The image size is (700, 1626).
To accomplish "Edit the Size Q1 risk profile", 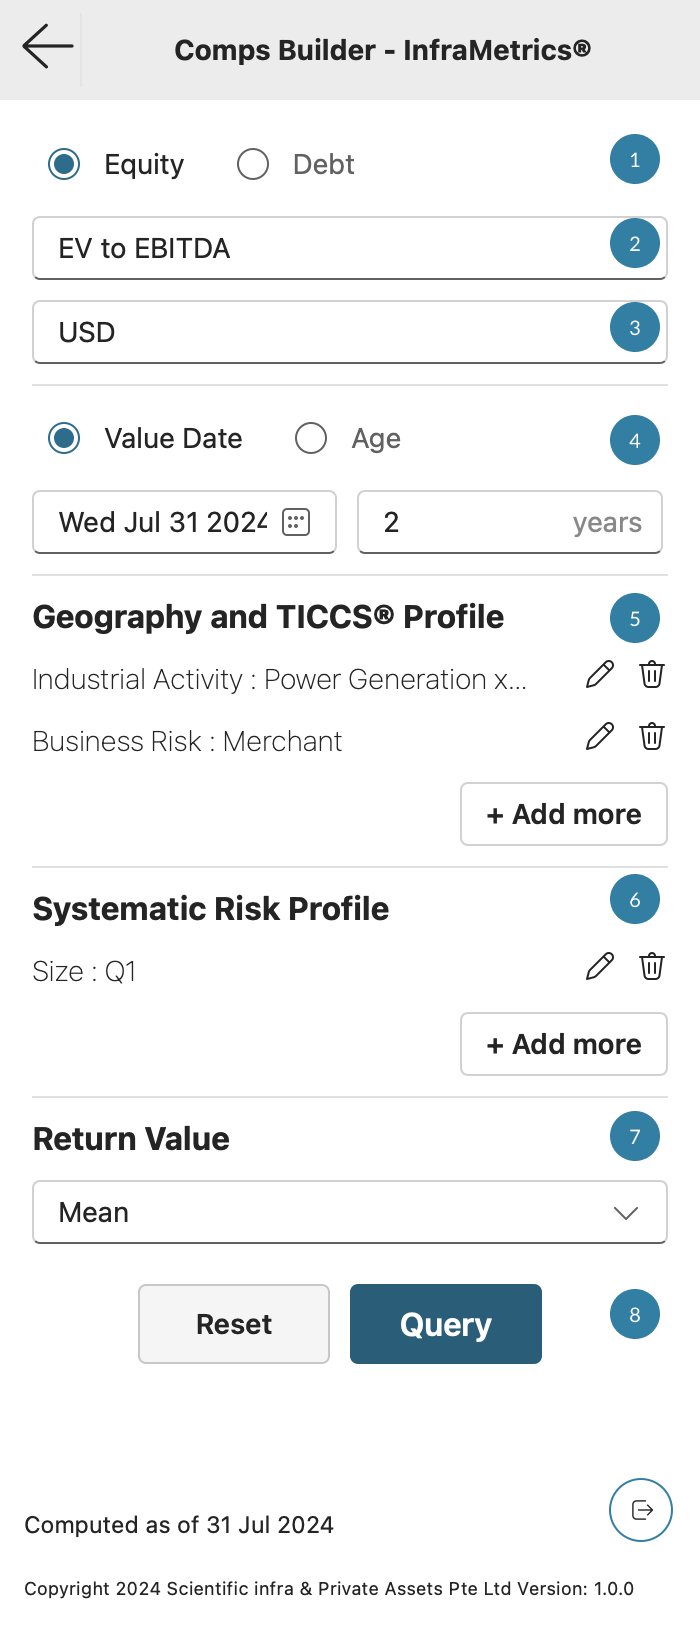I will 600,967.
